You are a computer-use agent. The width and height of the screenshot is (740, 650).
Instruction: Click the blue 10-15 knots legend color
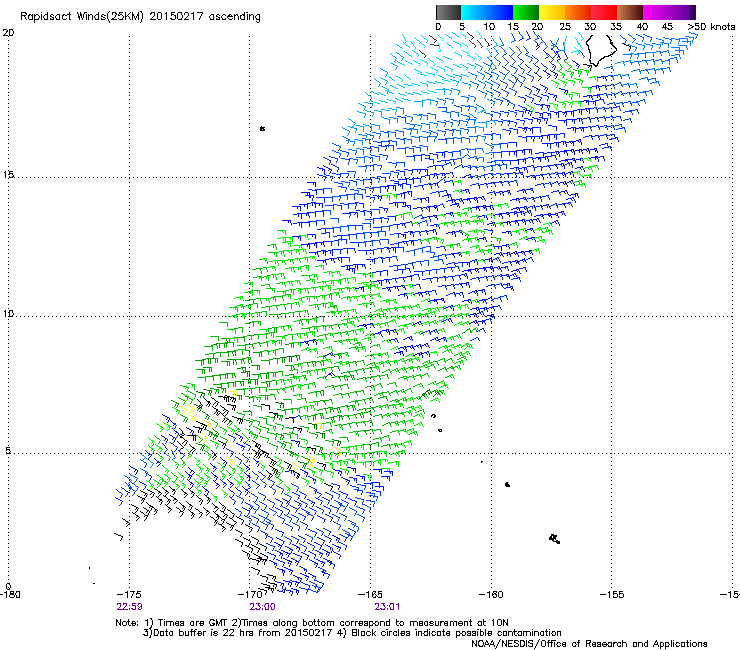[500, 12]
